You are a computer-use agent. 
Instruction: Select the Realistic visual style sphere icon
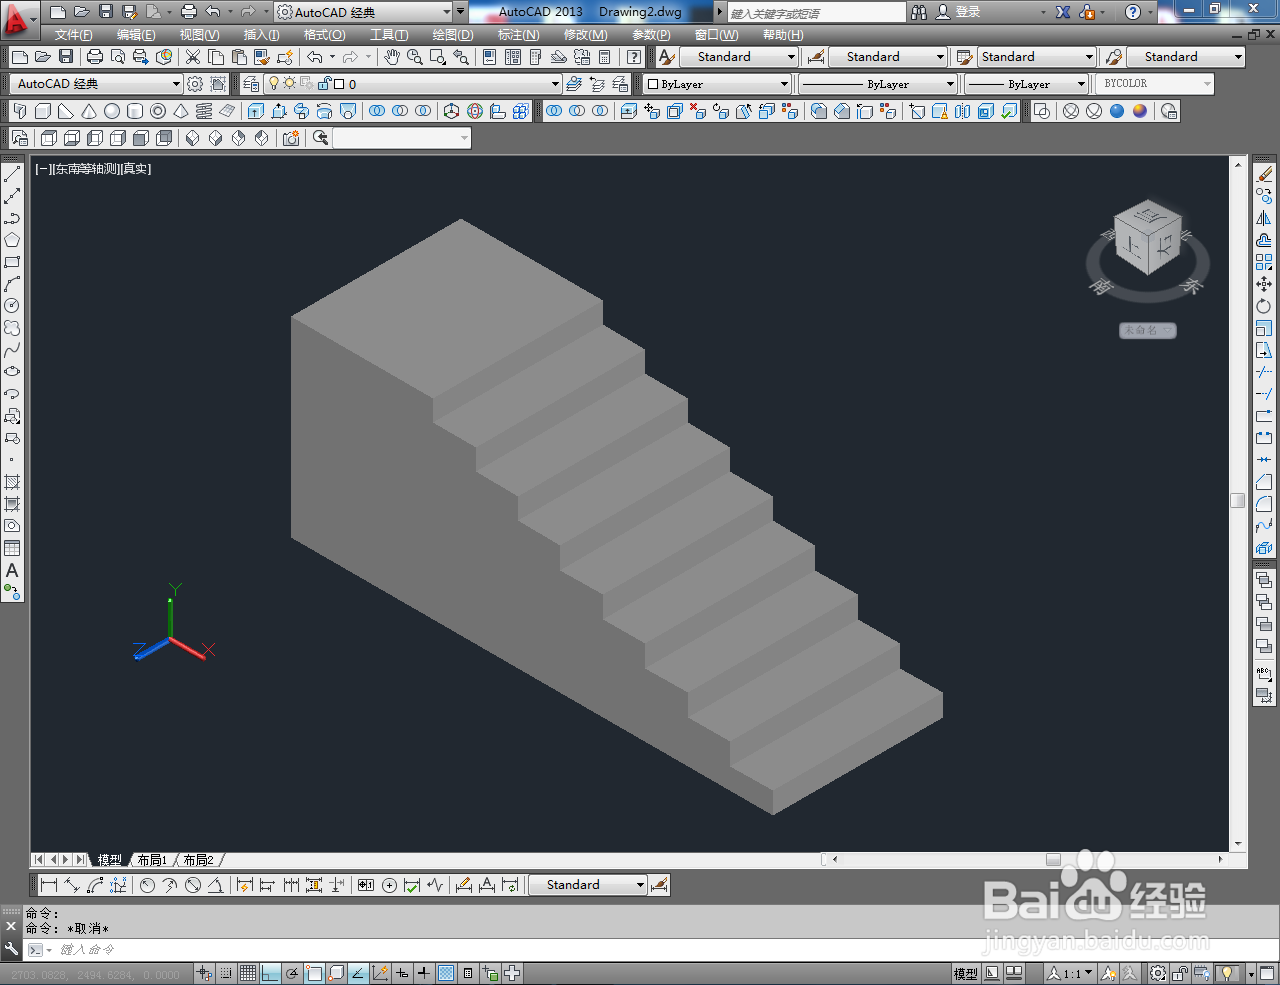pyautogui.click(x=1117, y=111)
